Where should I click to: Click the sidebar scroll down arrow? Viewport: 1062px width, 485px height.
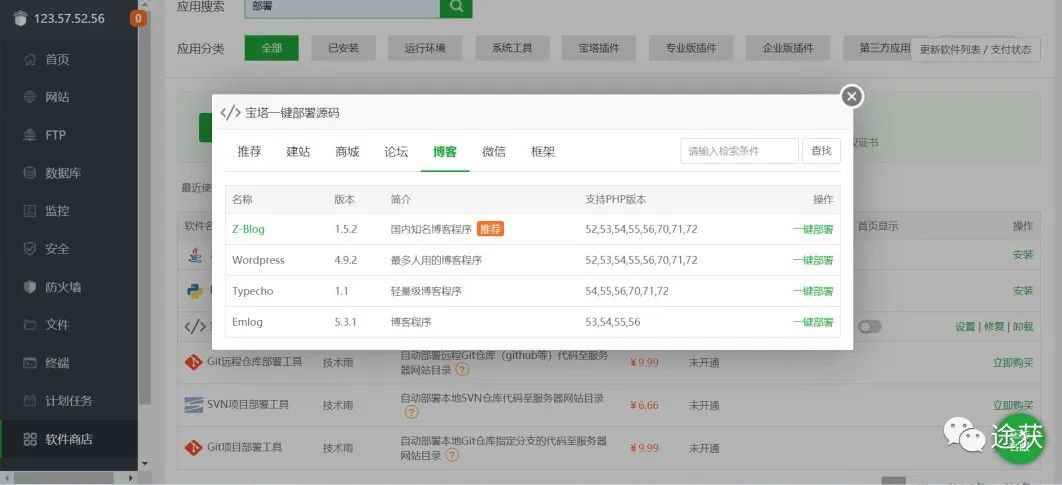pos(144,464)
